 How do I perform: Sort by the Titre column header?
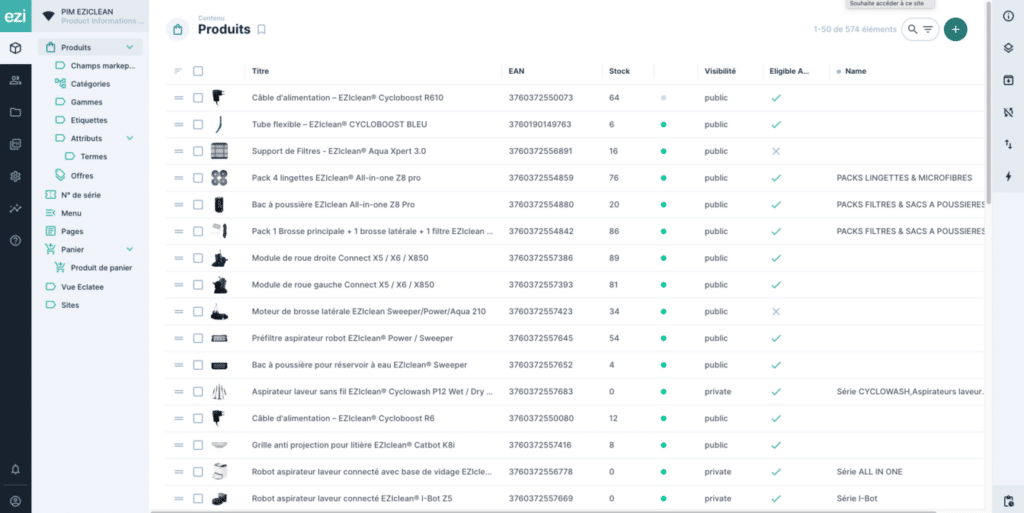(x=260, y=71)
